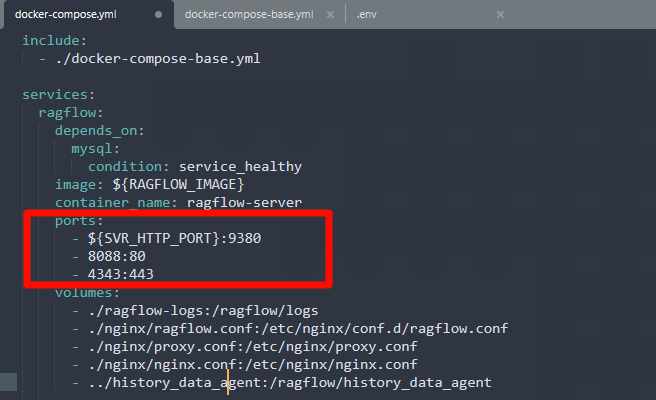Click the '4343:443' port mapping
Image resolution: width=656 pixels, height=400 pixels.
(x=120, y=274)
